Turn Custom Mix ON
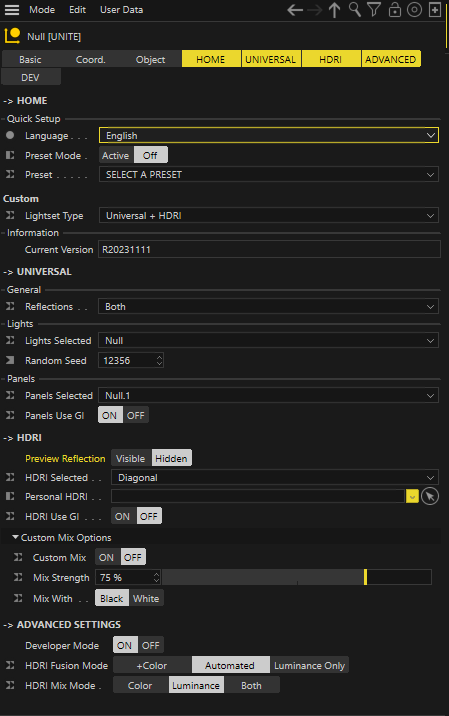 [x=106, y=557]
